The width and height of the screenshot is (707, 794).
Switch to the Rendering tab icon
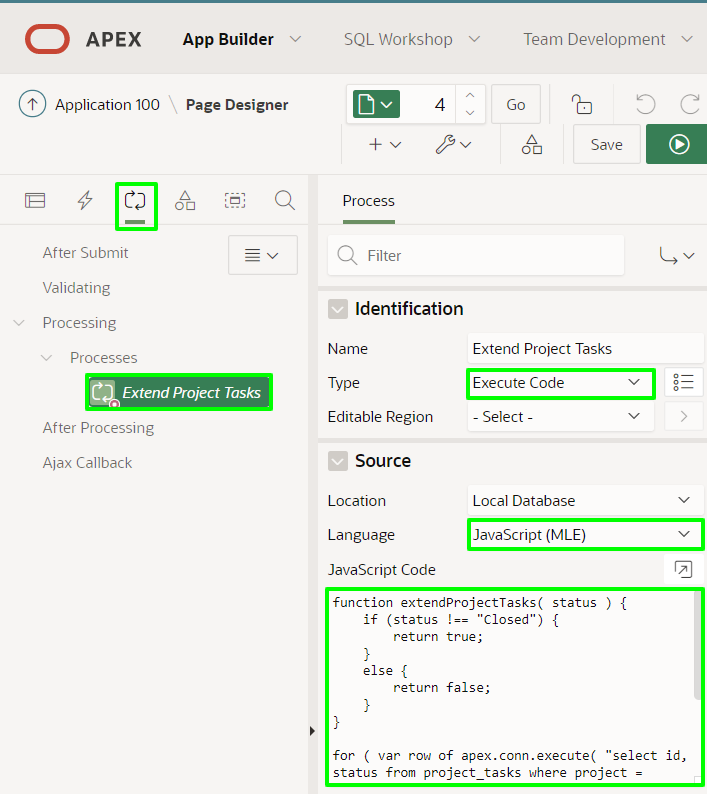pyautogui.click(x=35, y=201)
